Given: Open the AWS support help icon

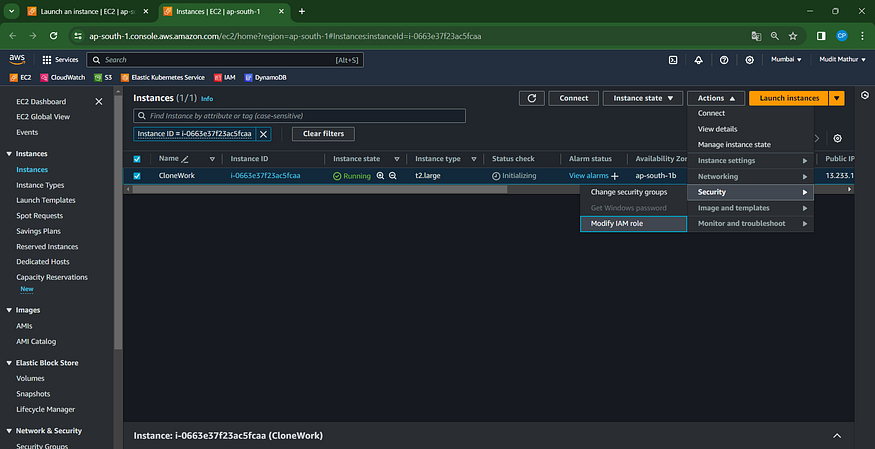Looking at the screenshot, I should (724, 60).
